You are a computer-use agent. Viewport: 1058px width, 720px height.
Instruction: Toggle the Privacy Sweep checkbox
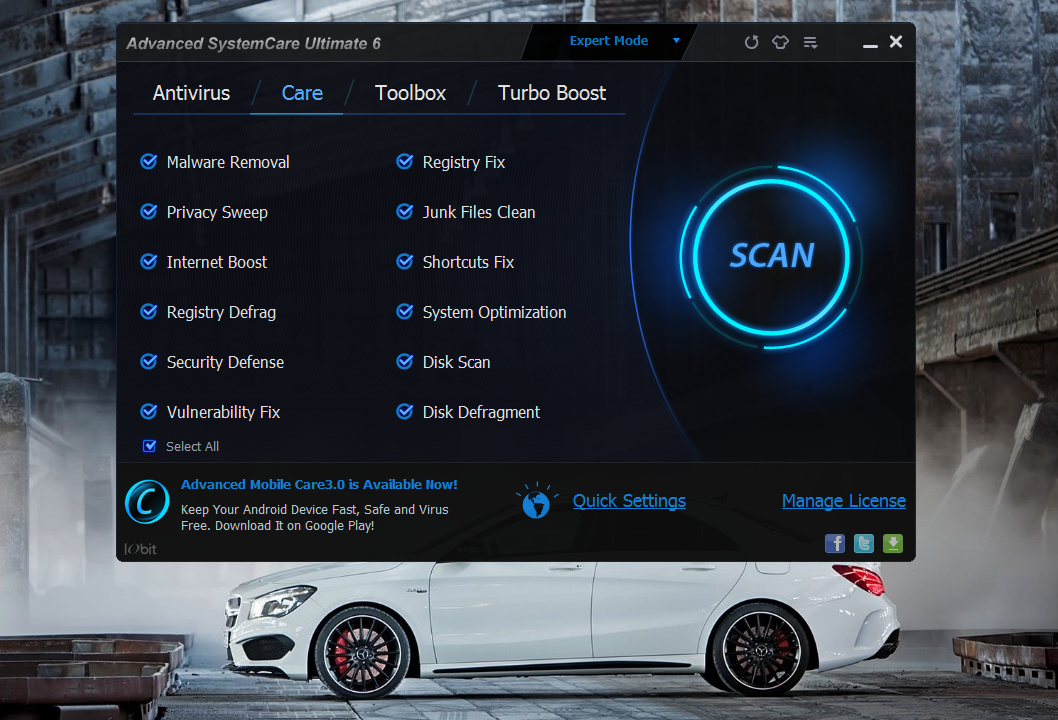tap(148, 212)
